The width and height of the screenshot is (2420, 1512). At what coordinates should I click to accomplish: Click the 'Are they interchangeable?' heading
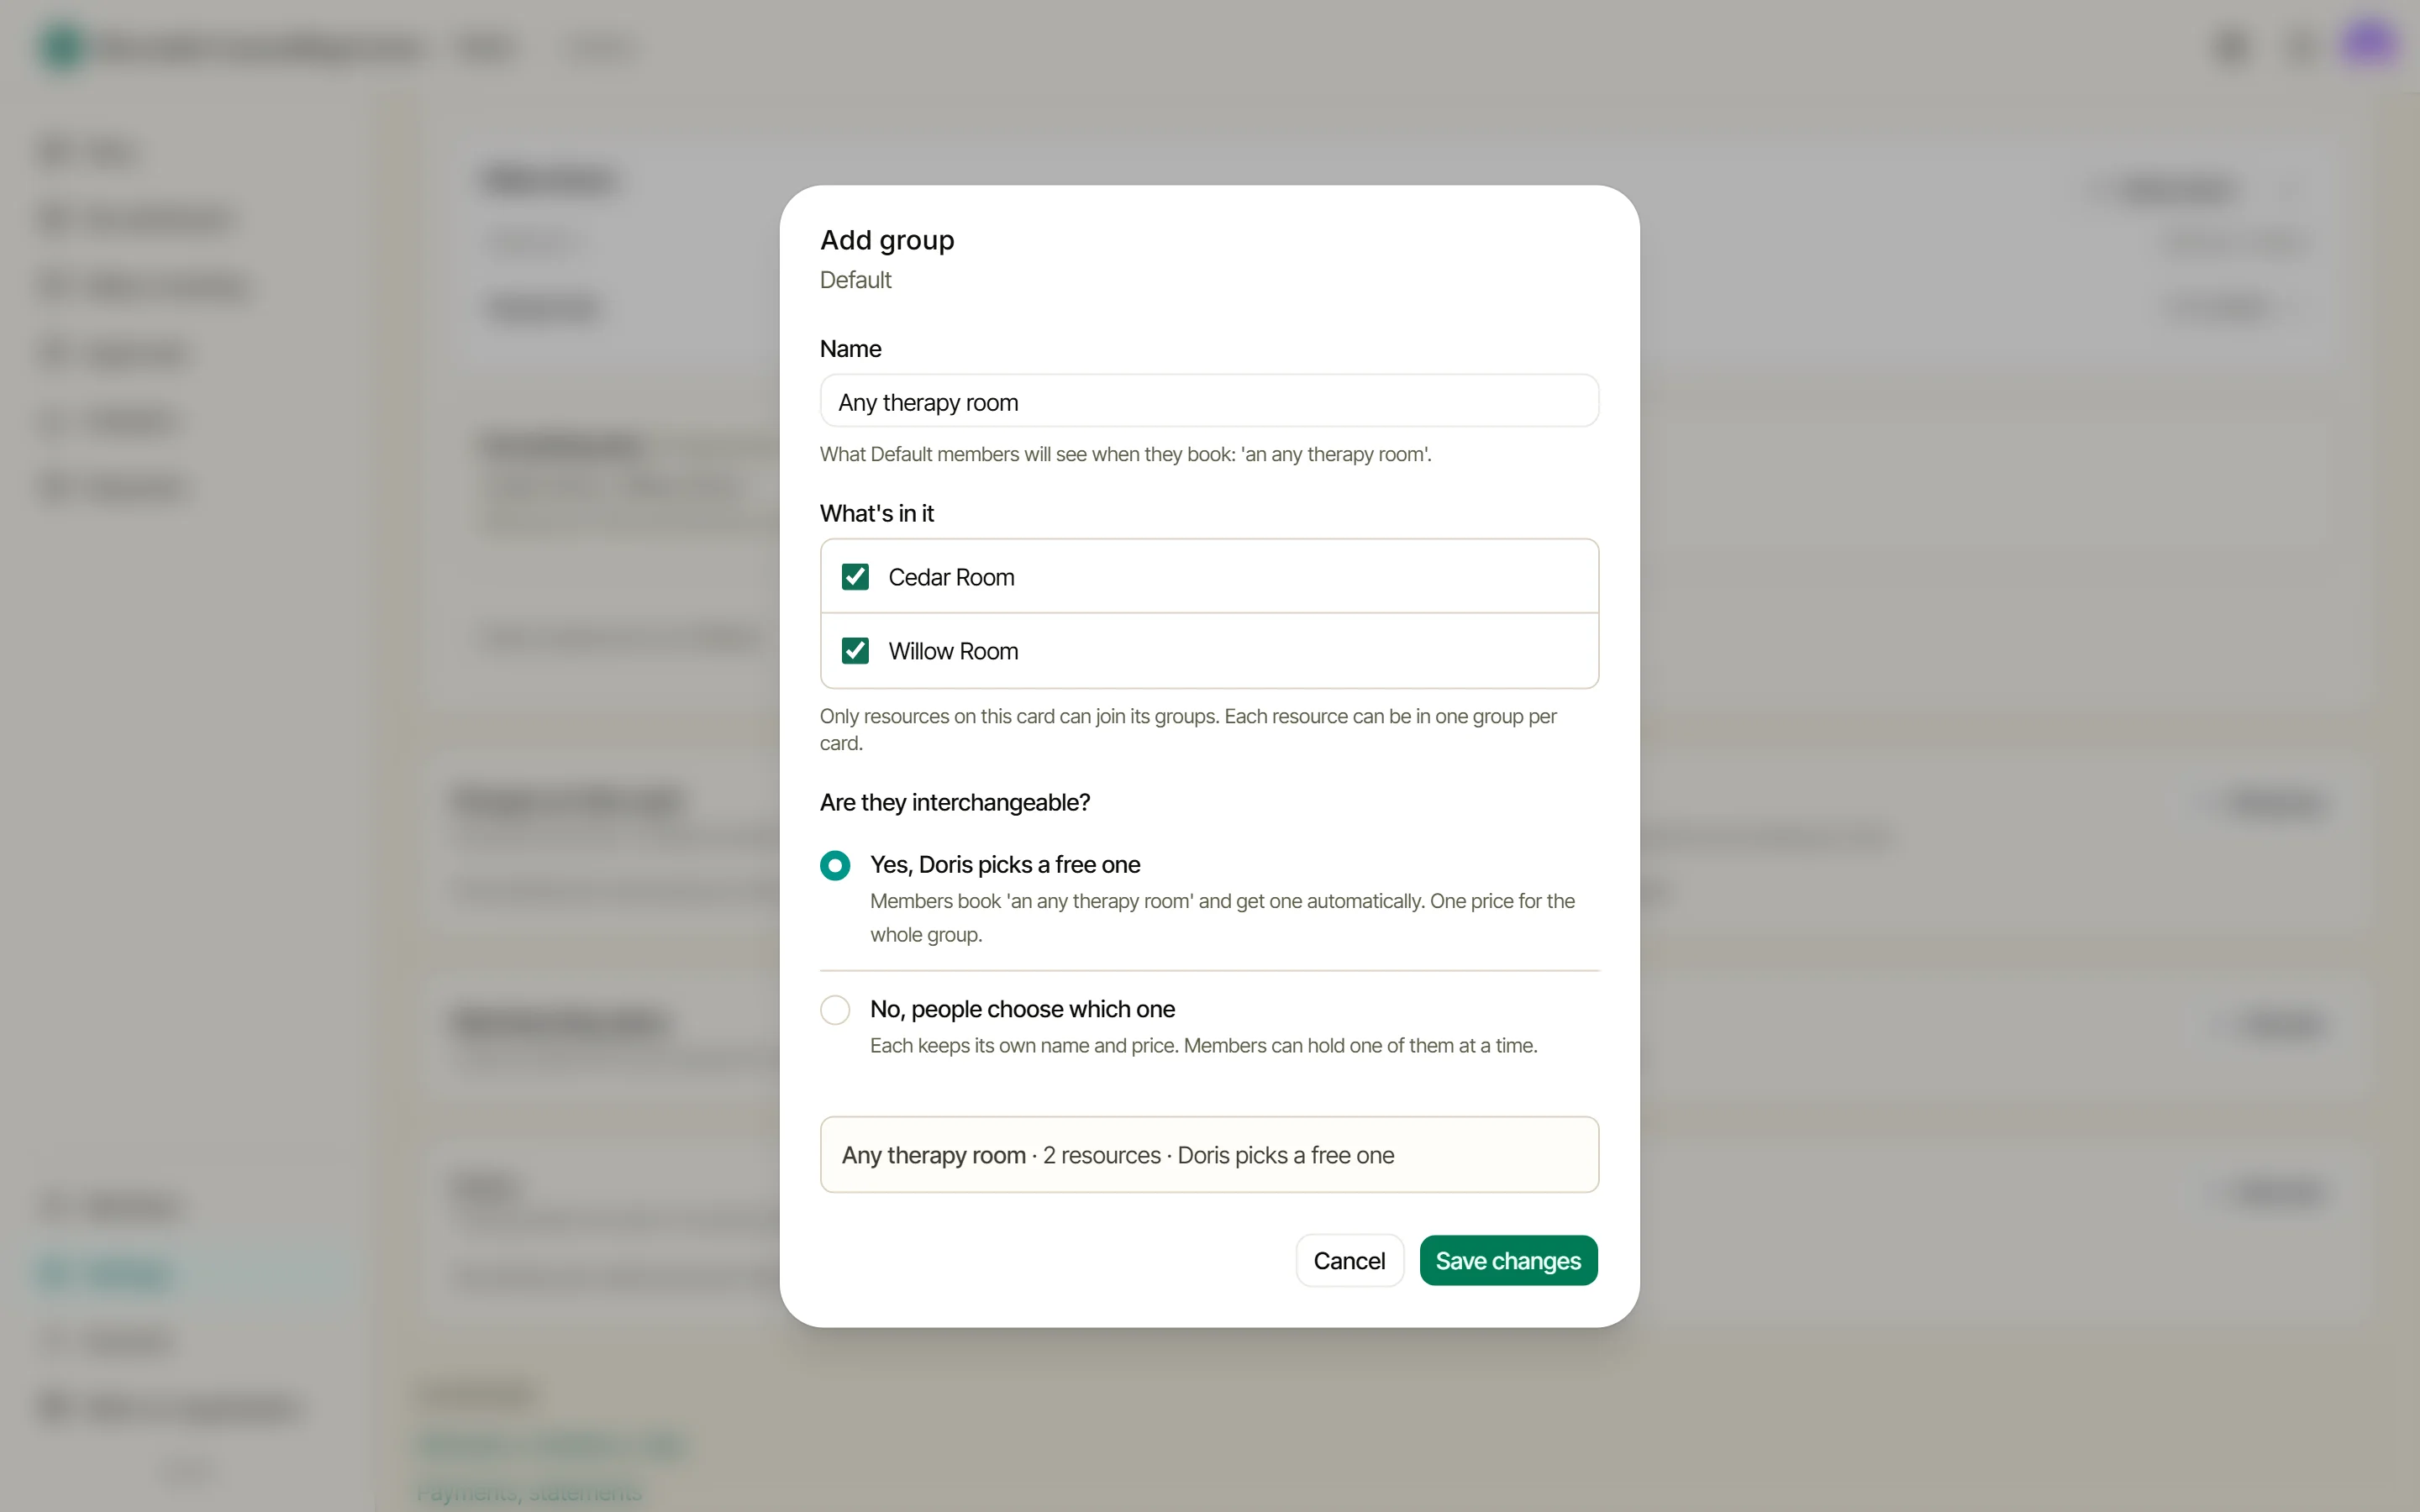pyautogui.click(x=955, y=802)
